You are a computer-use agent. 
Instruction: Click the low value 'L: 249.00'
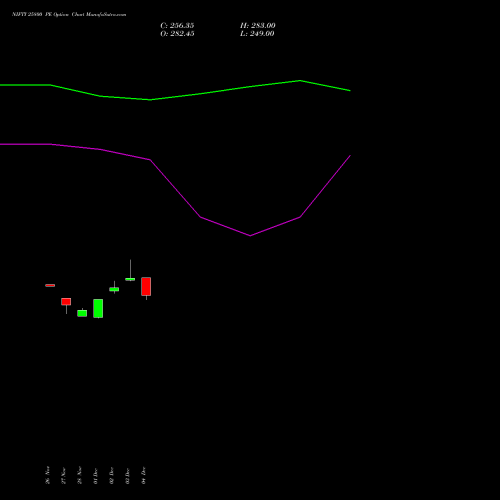257,34
